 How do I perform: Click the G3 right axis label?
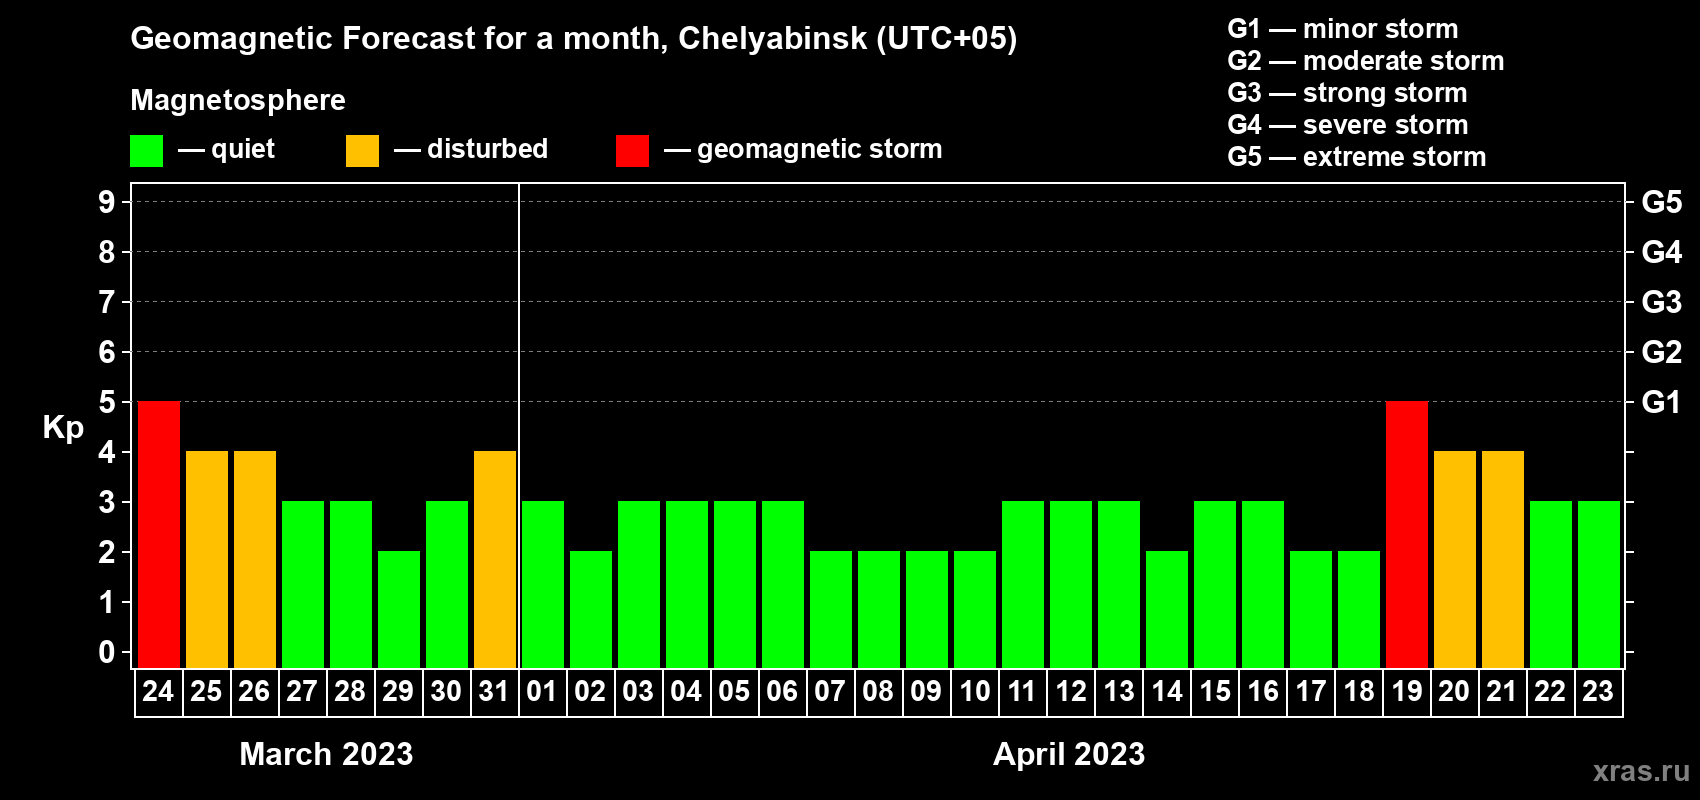pos(1662,302)
